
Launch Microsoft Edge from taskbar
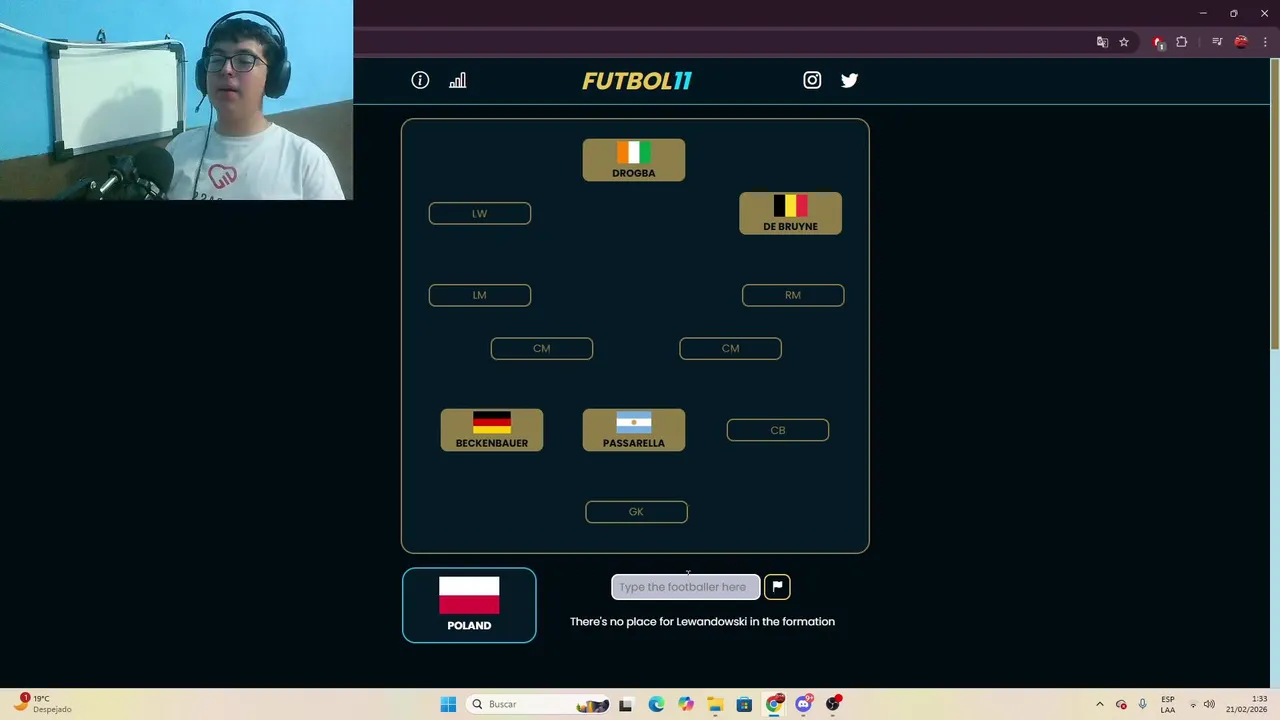656,704
